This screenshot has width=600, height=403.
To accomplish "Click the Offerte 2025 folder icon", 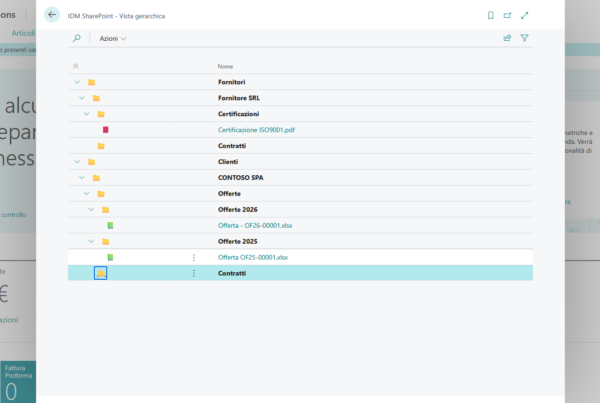I will [x=106, y=241].
